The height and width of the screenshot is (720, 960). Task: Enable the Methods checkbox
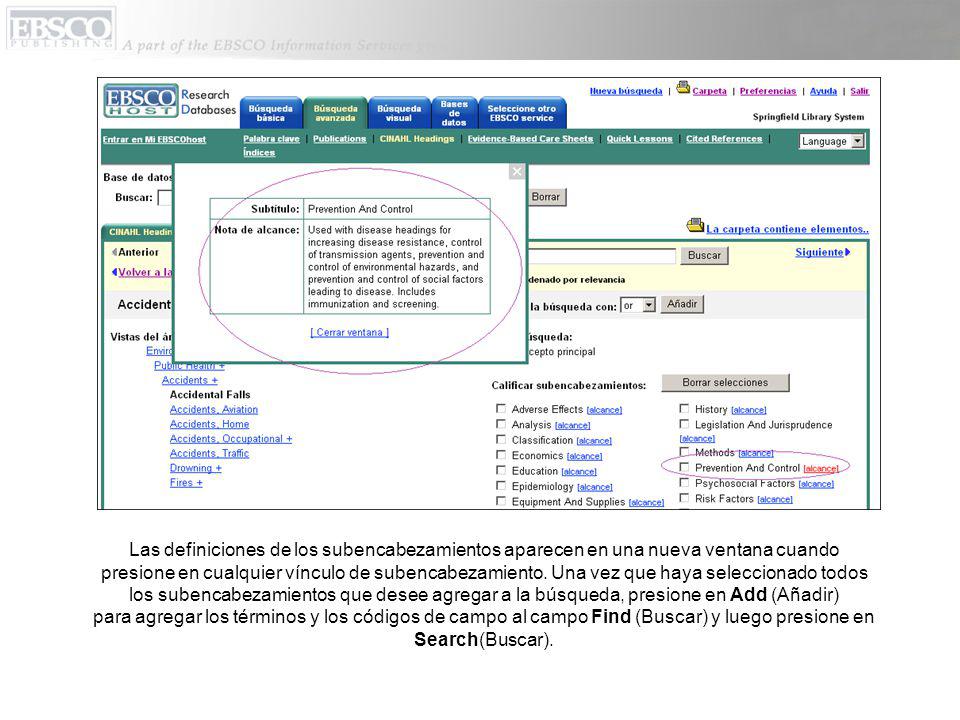[684, 452]
